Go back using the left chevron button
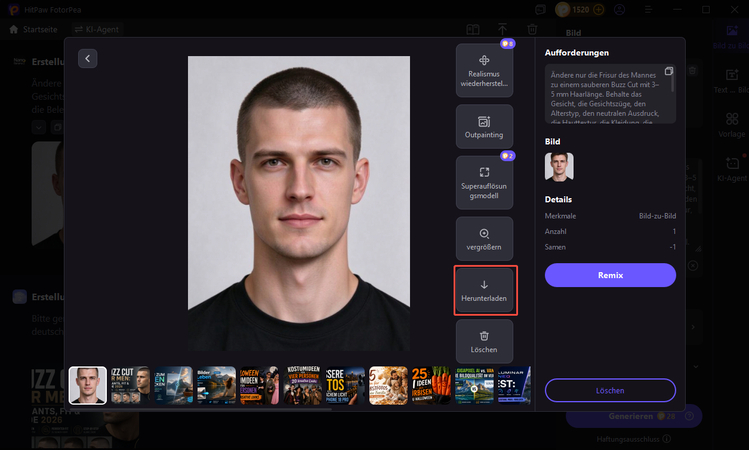 [87, 58]
